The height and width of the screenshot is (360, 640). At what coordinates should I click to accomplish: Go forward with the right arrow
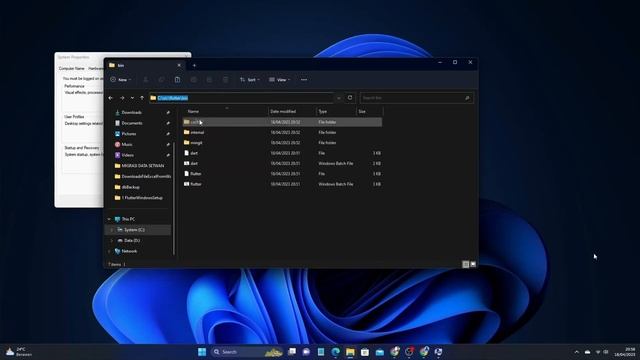coord(122,98)
